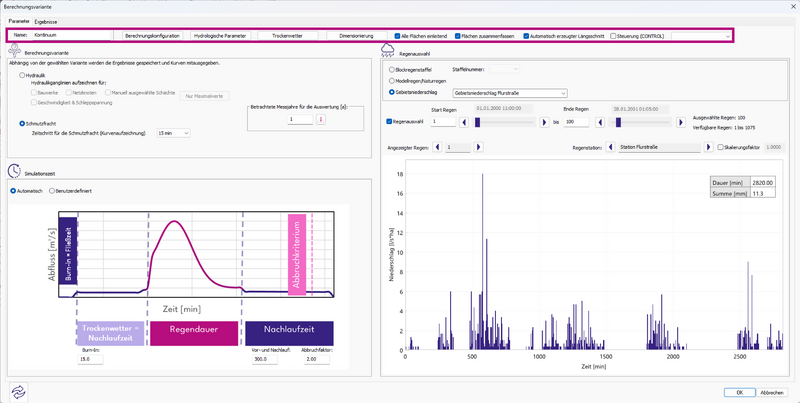Toggle Flächen zusammenfassen checkbox
This screenshot has width=800, height=403.
point(458,36)
